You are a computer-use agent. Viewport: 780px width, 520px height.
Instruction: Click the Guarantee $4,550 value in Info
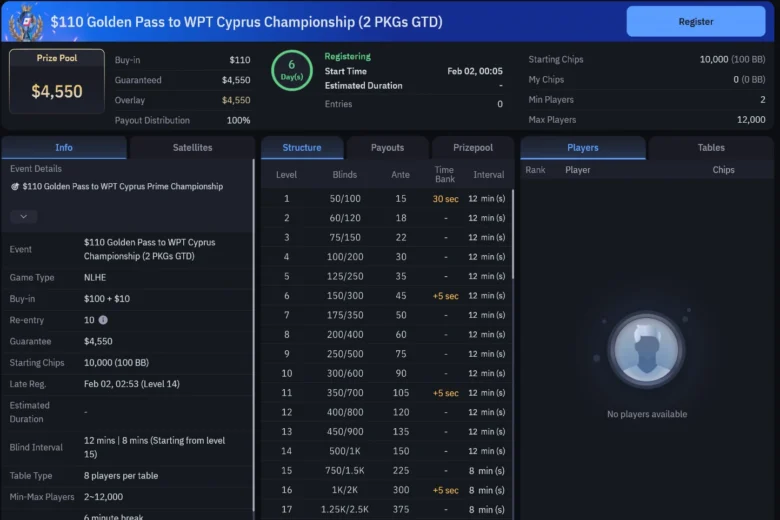(x=98, y=341)
